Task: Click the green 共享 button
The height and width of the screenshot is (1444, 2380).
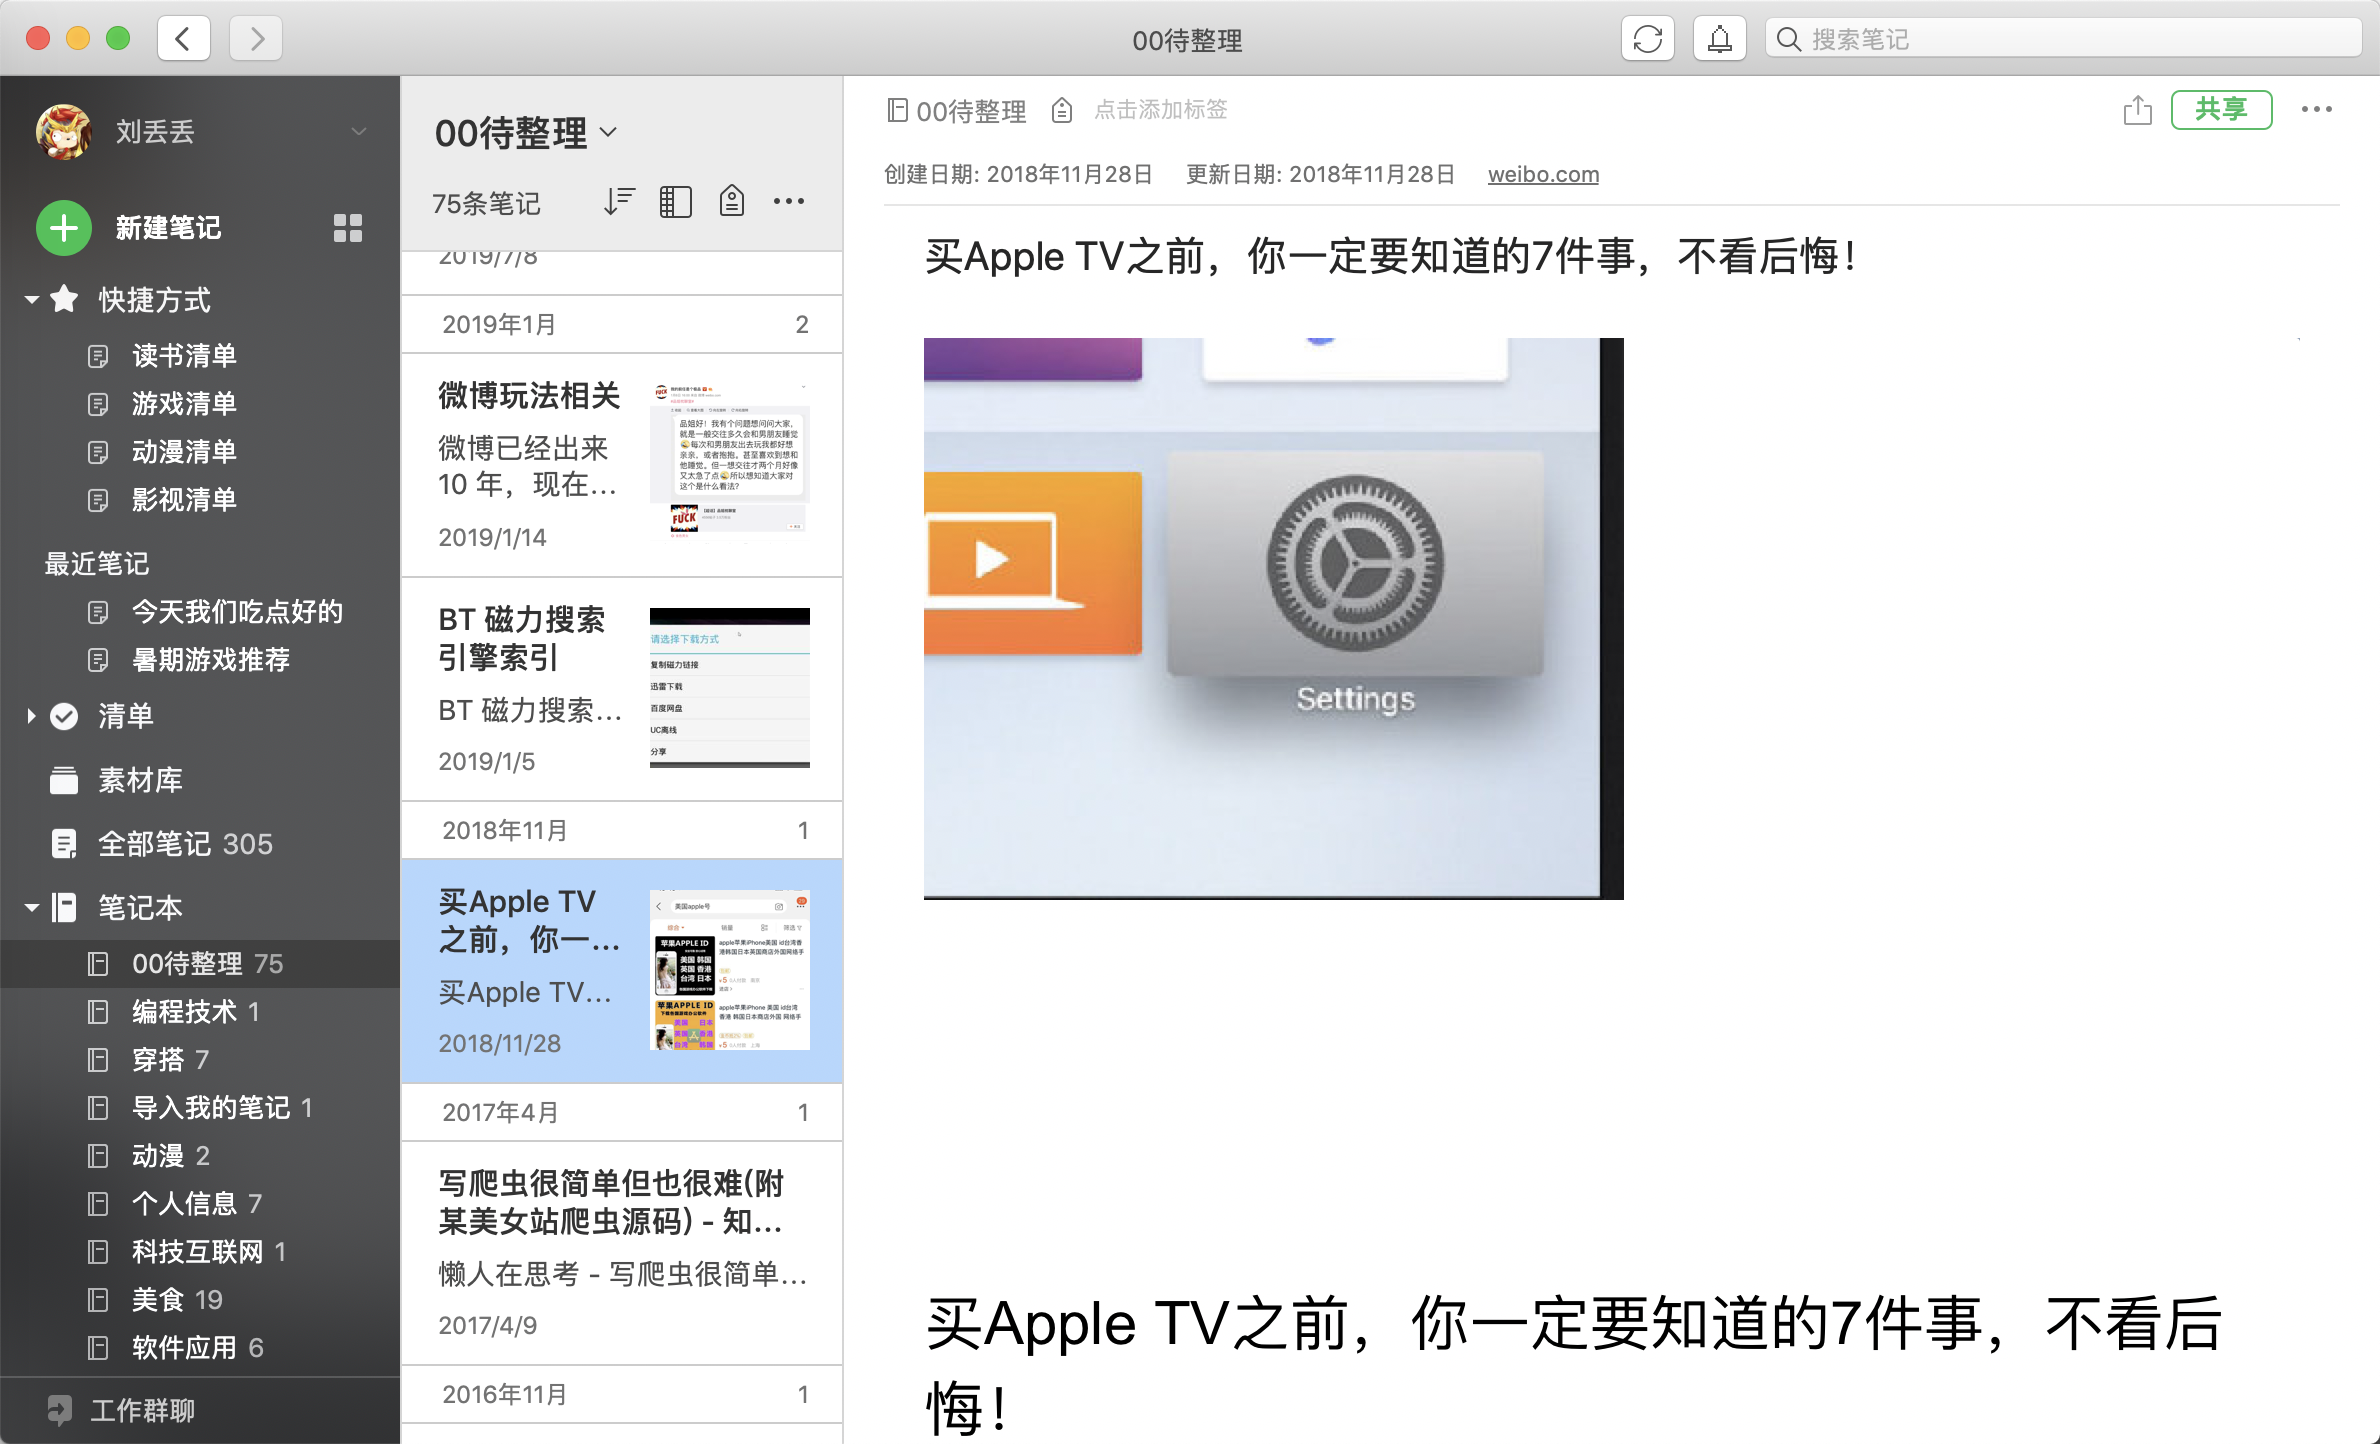Action: (x=2221, y=110)
